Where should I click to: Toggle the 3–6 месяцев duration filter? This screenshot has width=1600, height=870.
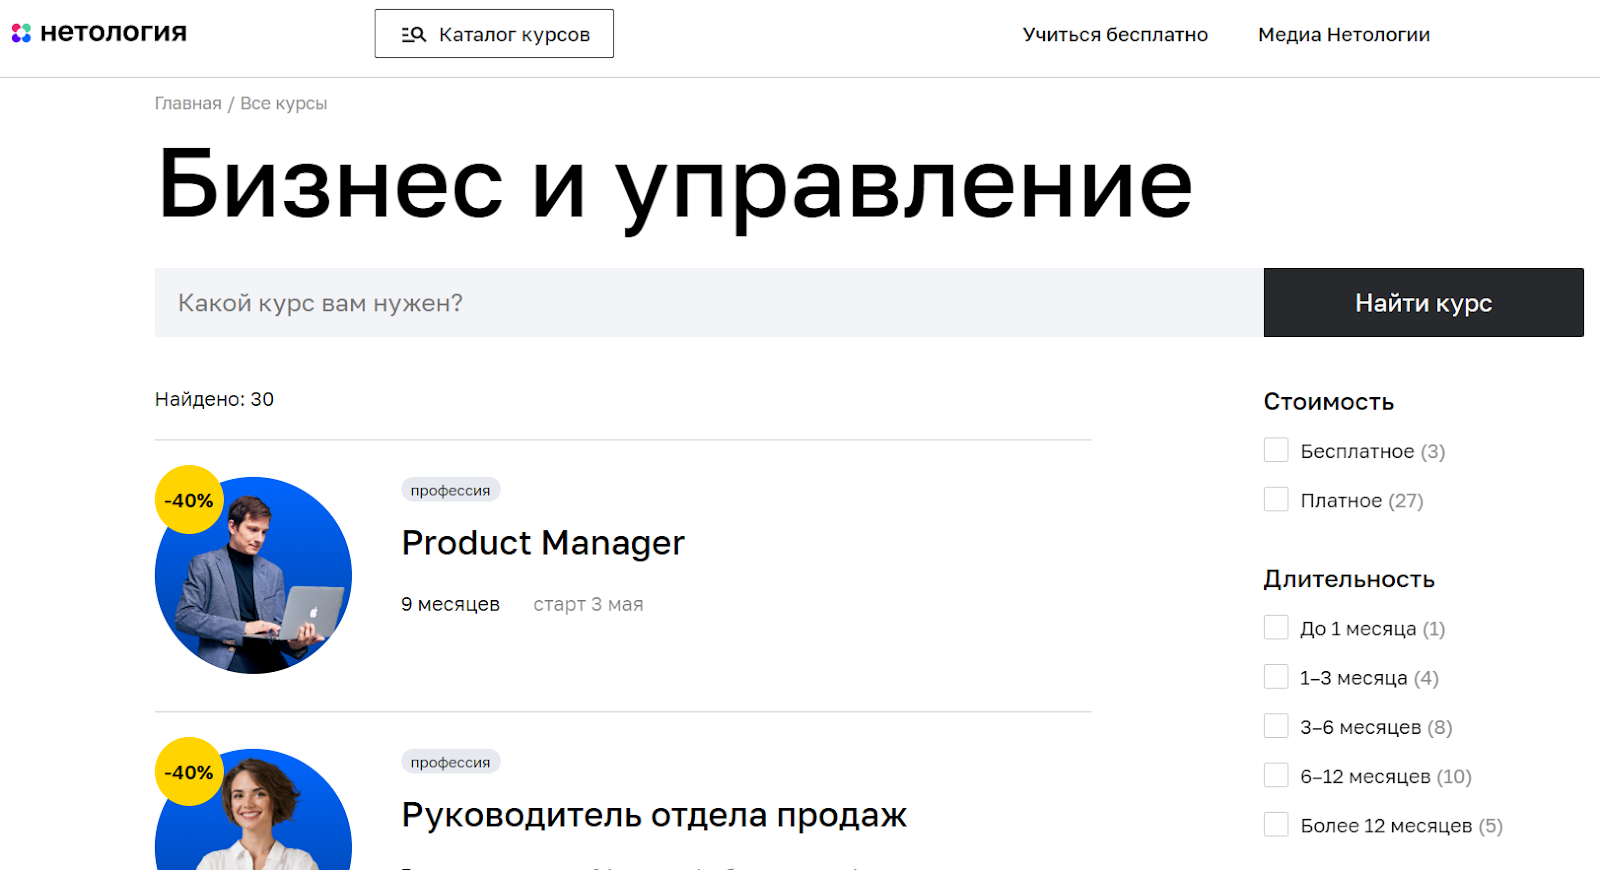[1276, 726]
